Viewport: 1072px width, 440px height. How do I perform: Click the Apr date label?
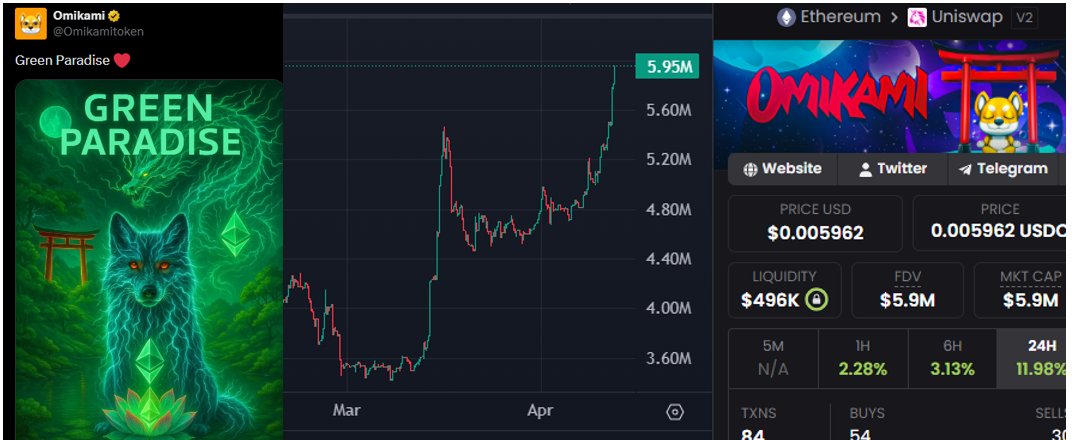(x=540, y=411)
